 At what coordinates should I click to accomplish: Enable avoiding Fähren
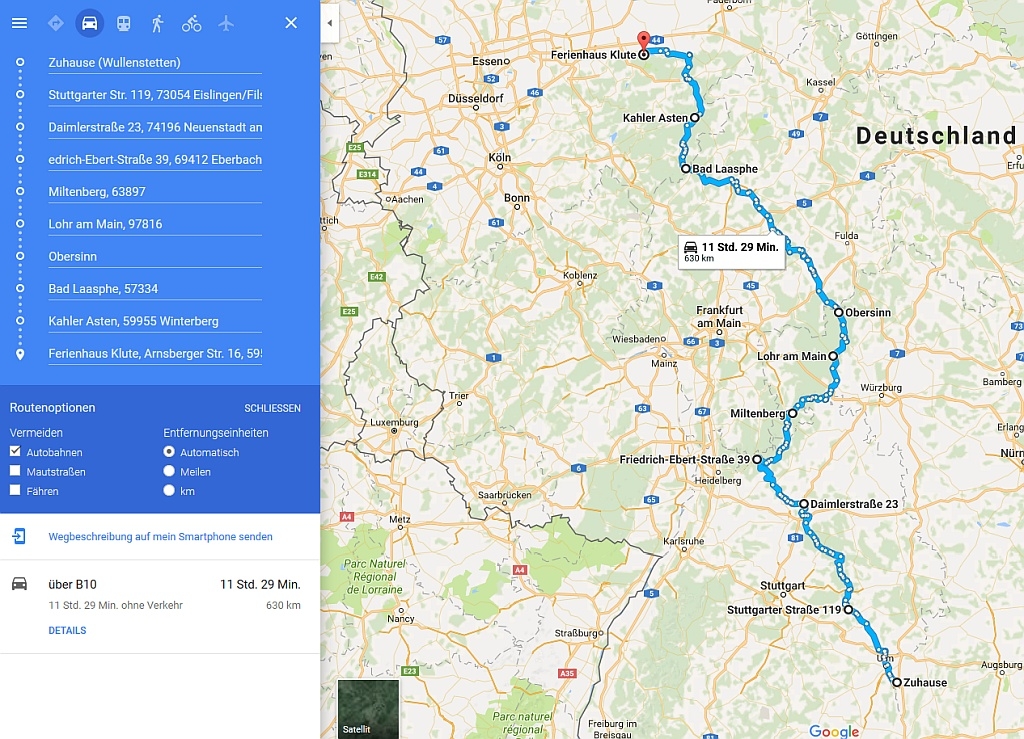[x=15, y=490]
